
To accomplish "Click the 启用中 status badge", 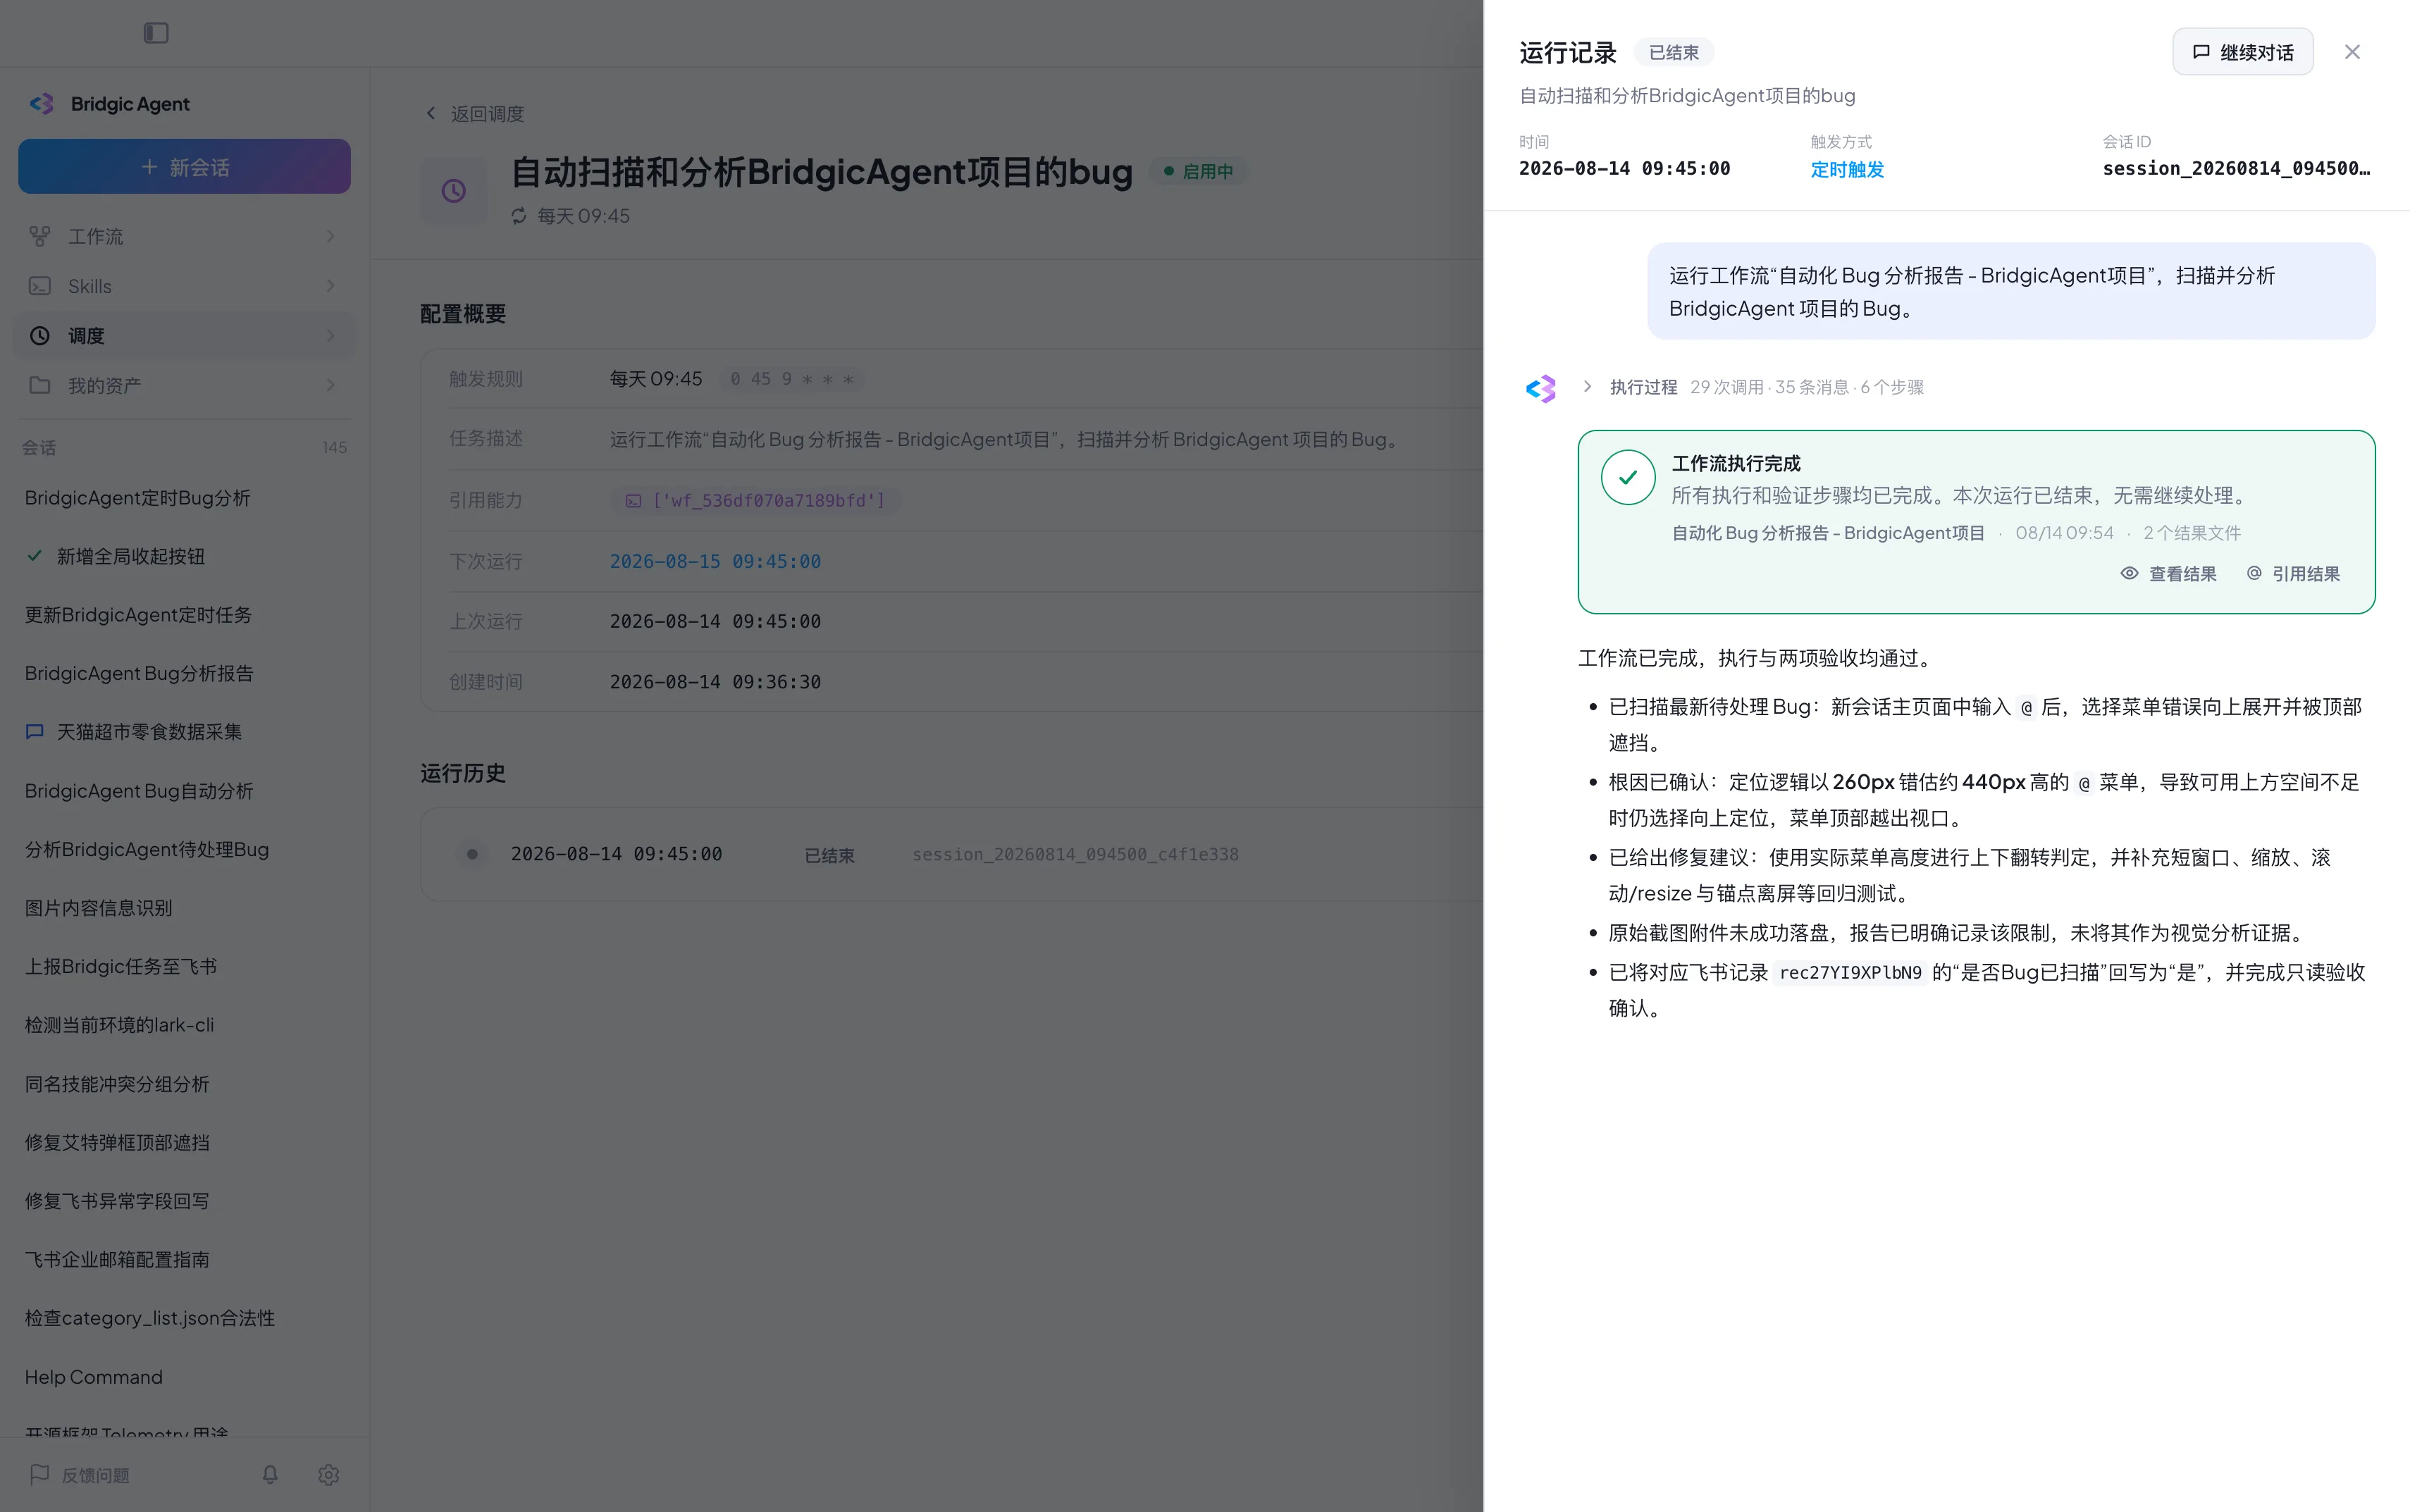I will pos(1198,172).
